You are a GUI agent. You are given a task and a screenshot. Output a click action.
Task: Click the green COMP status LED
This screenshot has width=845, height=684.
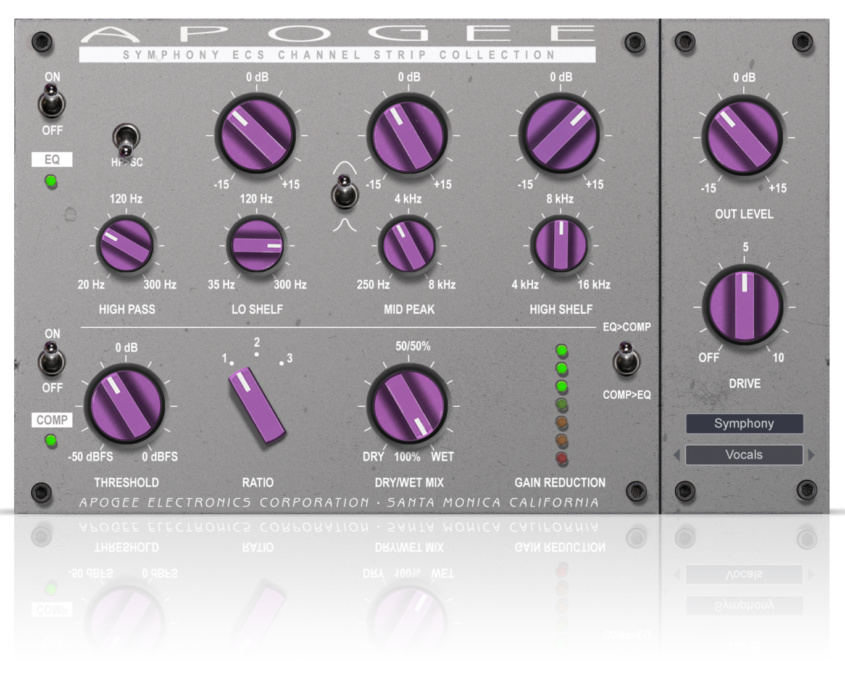tap(51, 441)
